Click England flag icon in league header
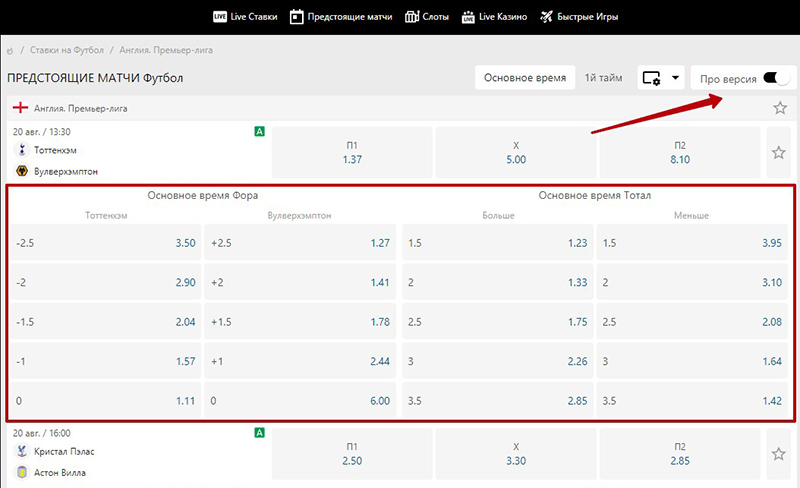The height and width of the screenshot is (488, 800). pyautogui.click(x=20, y=108)
